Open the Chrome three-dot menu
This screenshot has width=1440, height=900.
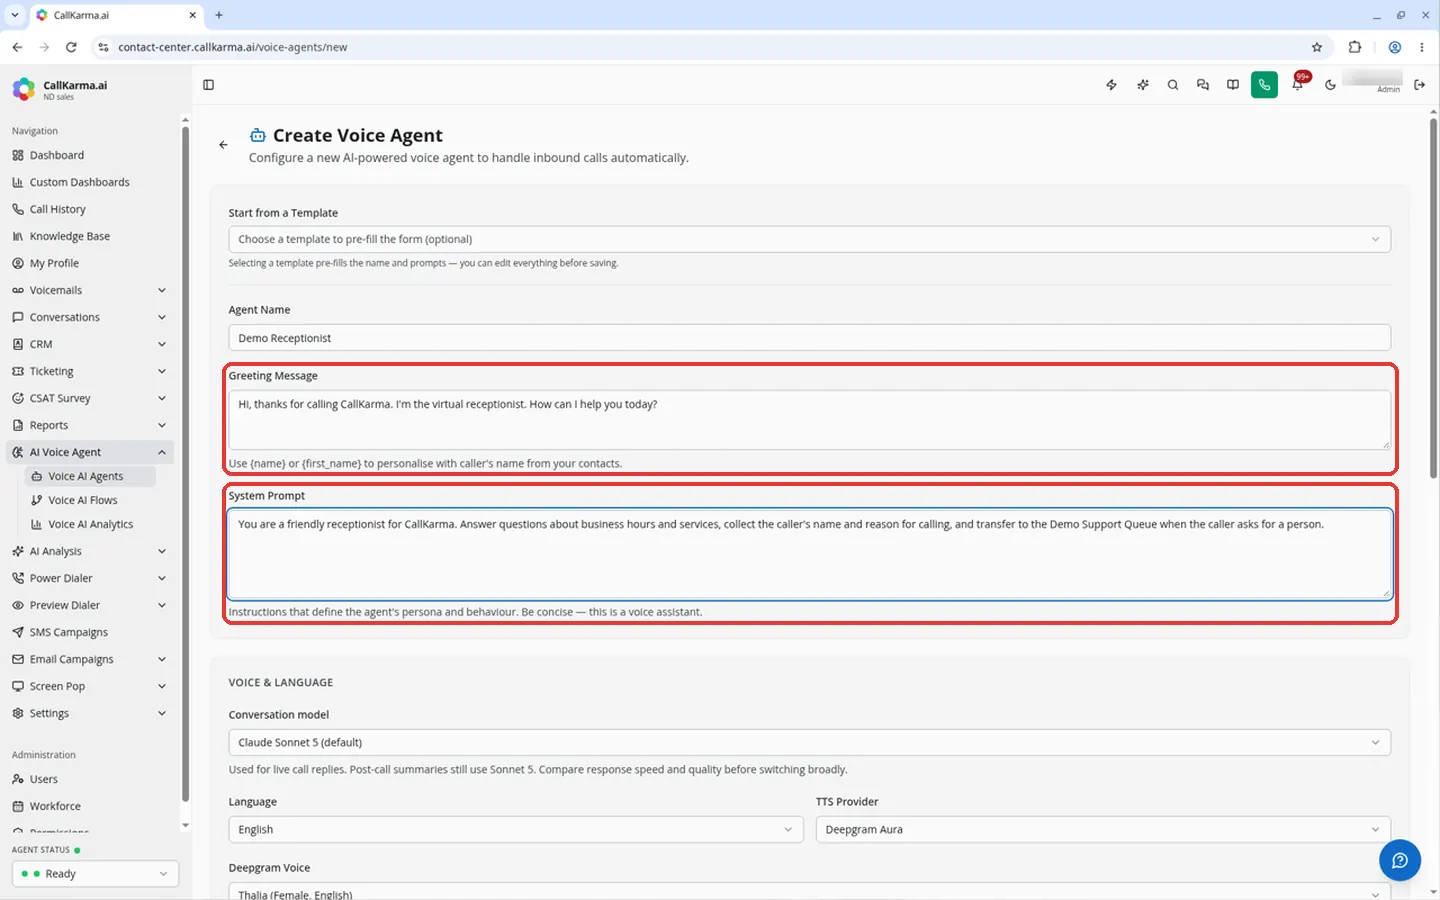click(x=1422, y=47)
